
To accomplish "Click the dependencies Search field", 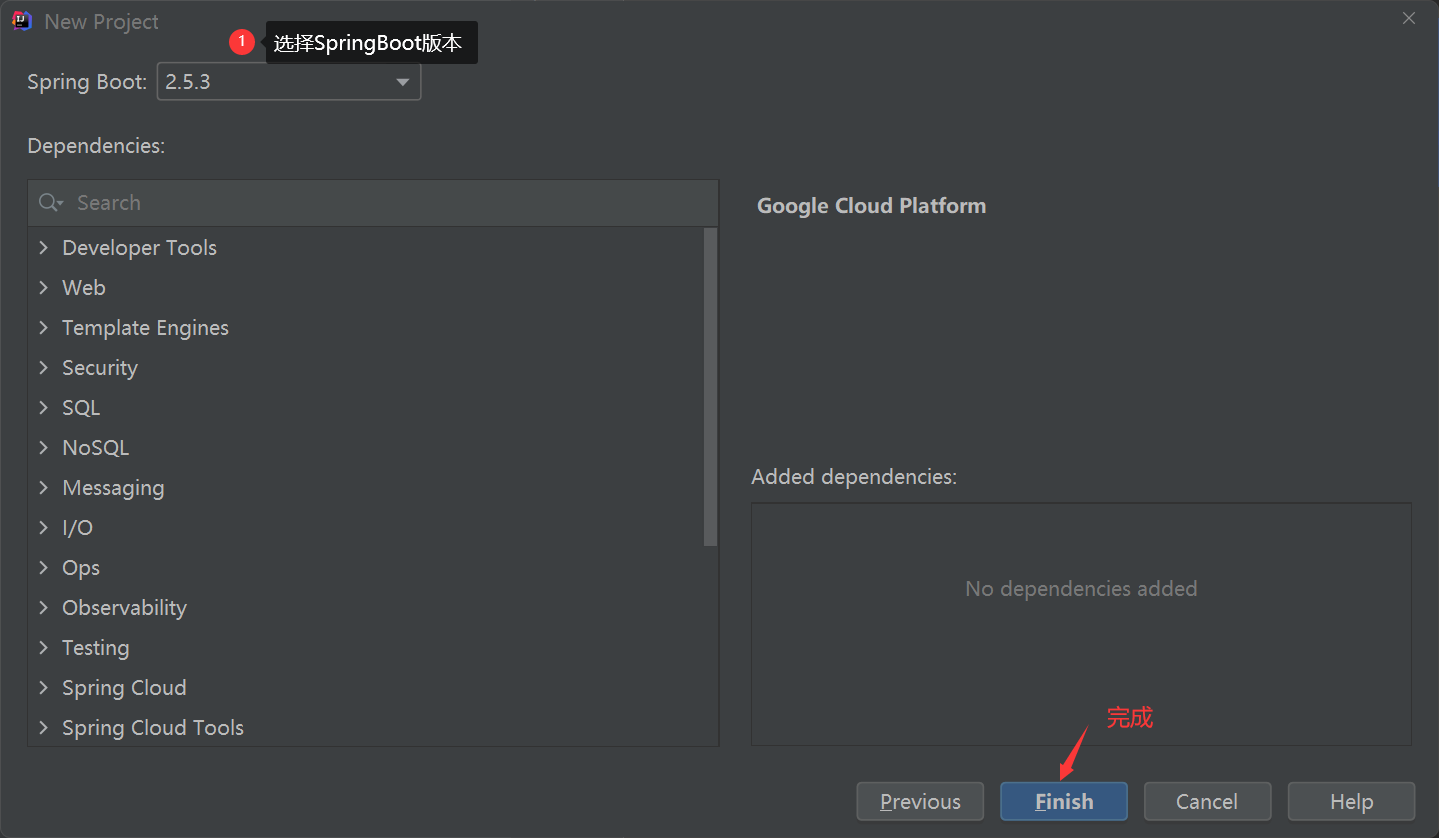I will point(373,203).
